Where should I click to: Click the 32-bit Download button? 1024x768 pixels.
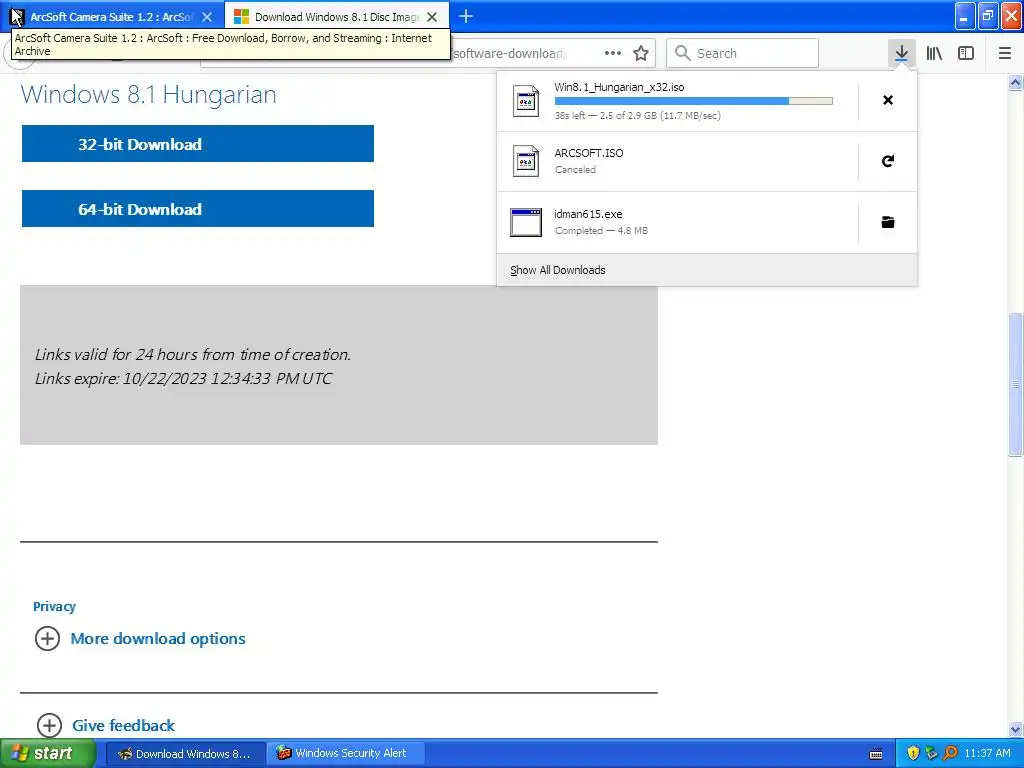click(198, 144)
